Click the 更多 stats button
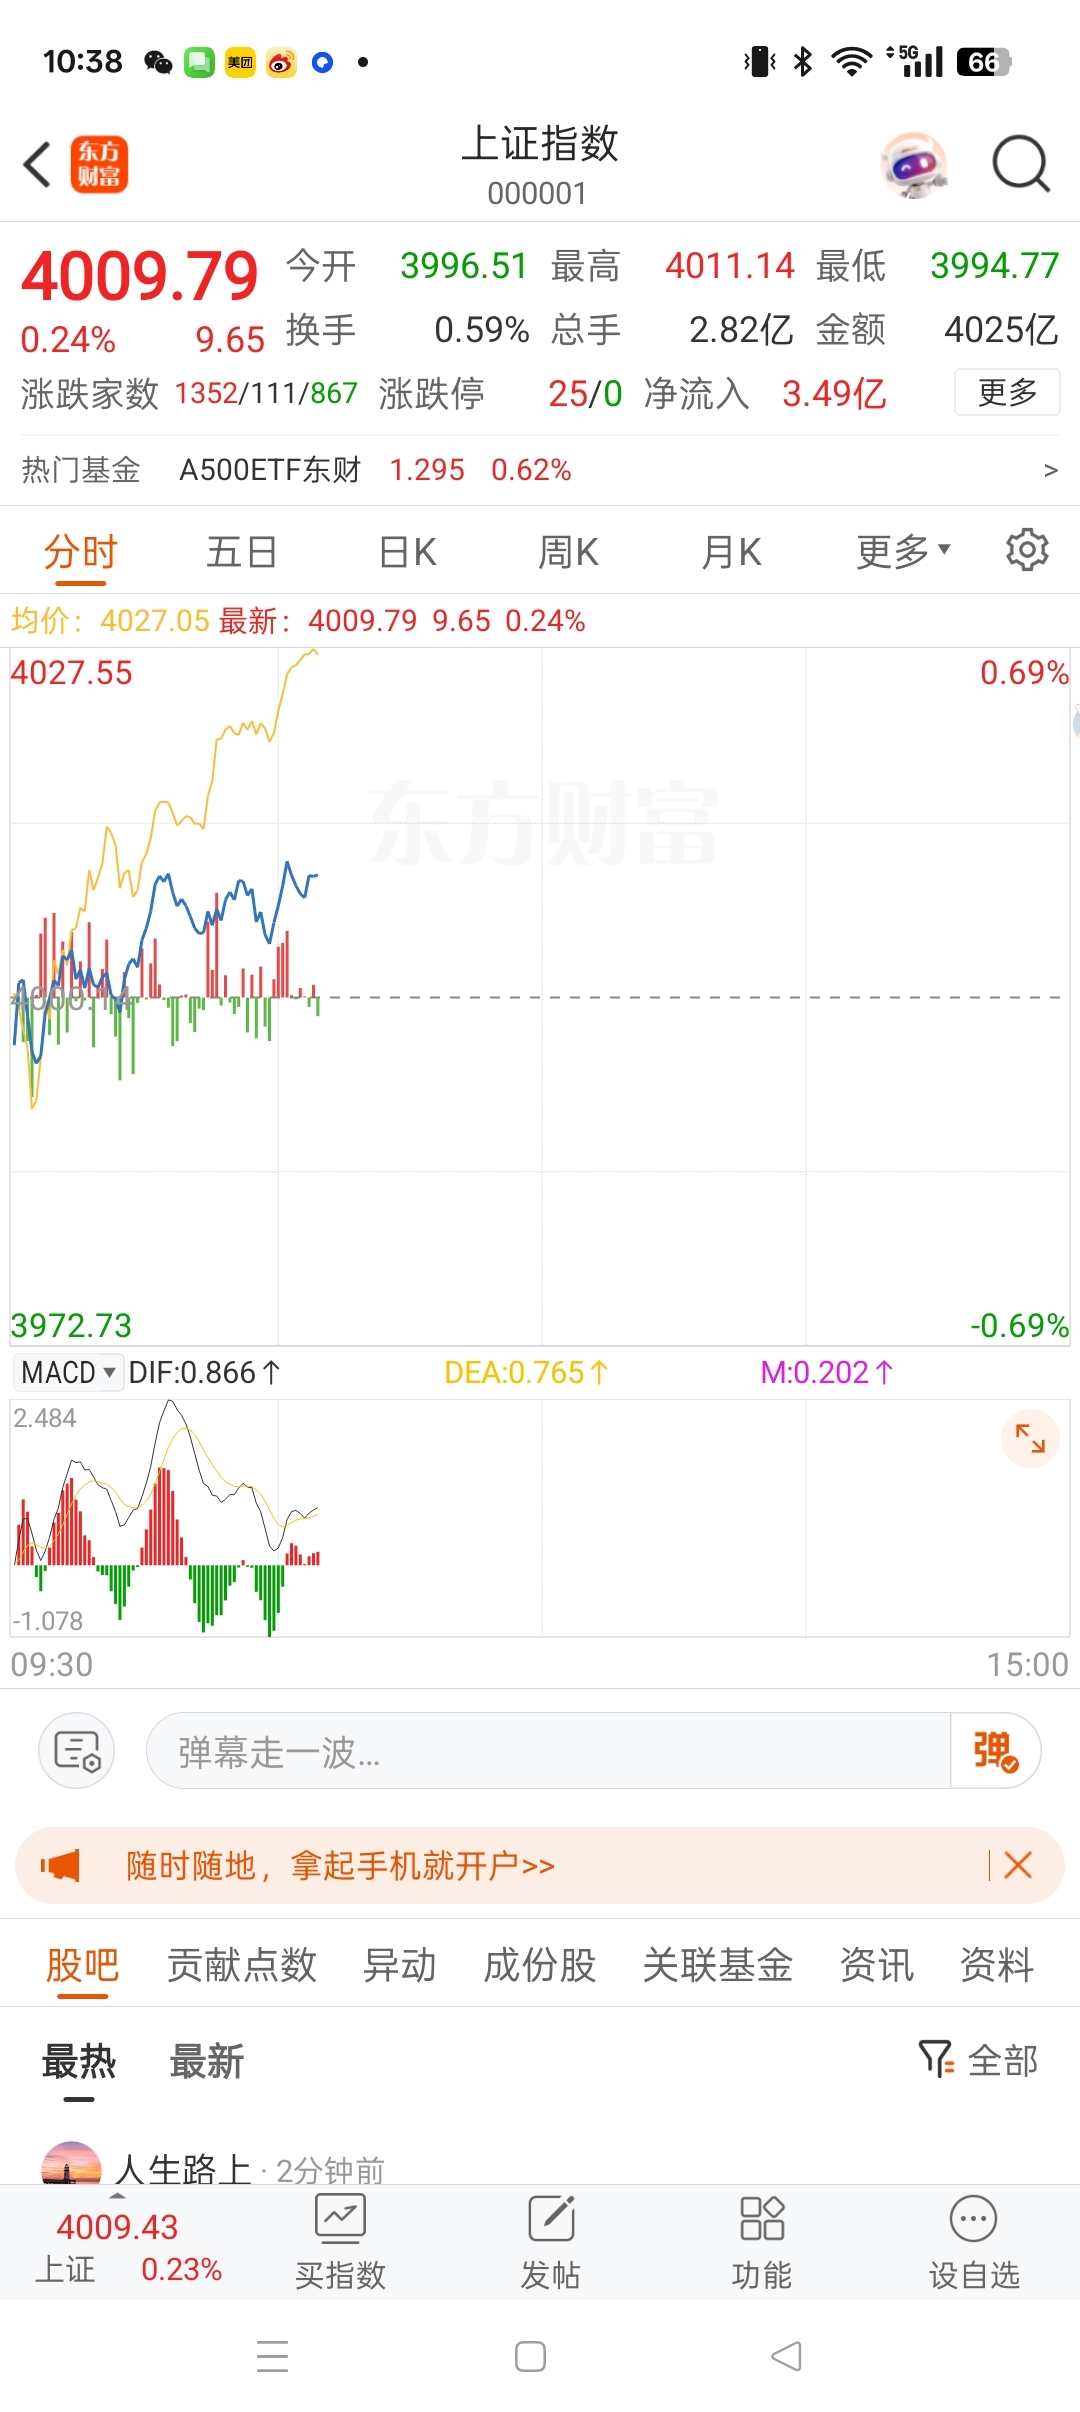 coord(1007,392)
